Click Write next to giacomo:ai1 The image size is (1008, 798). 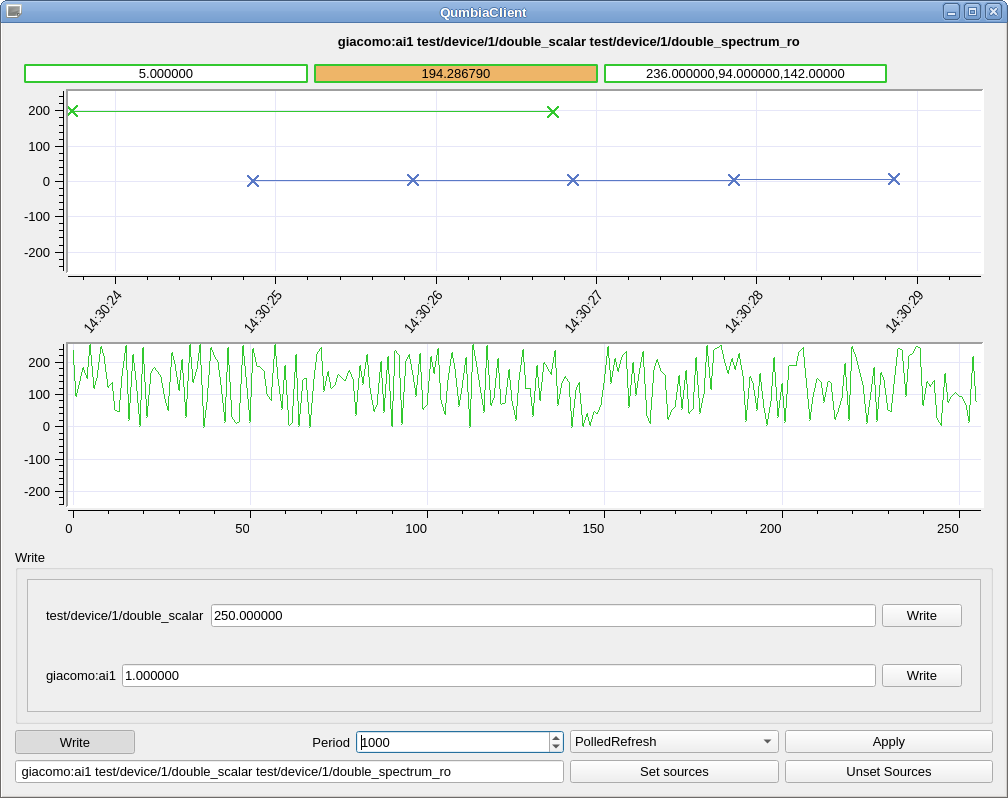[920, 675]
